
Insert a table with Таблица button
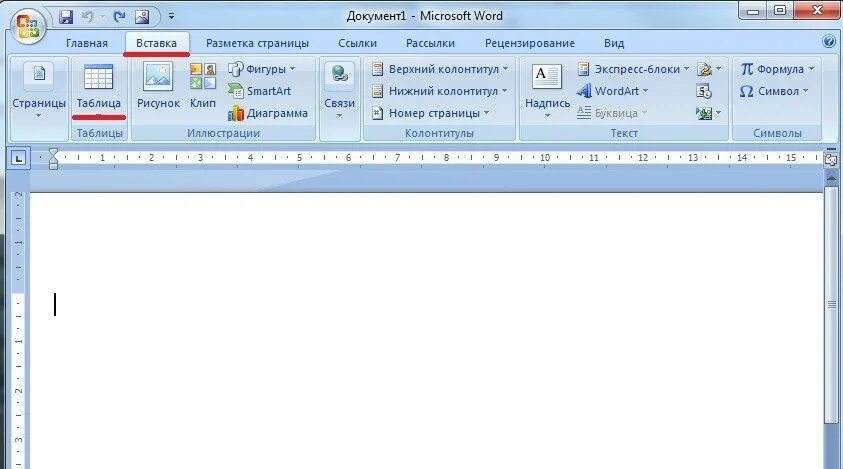(x=98, y=90)
